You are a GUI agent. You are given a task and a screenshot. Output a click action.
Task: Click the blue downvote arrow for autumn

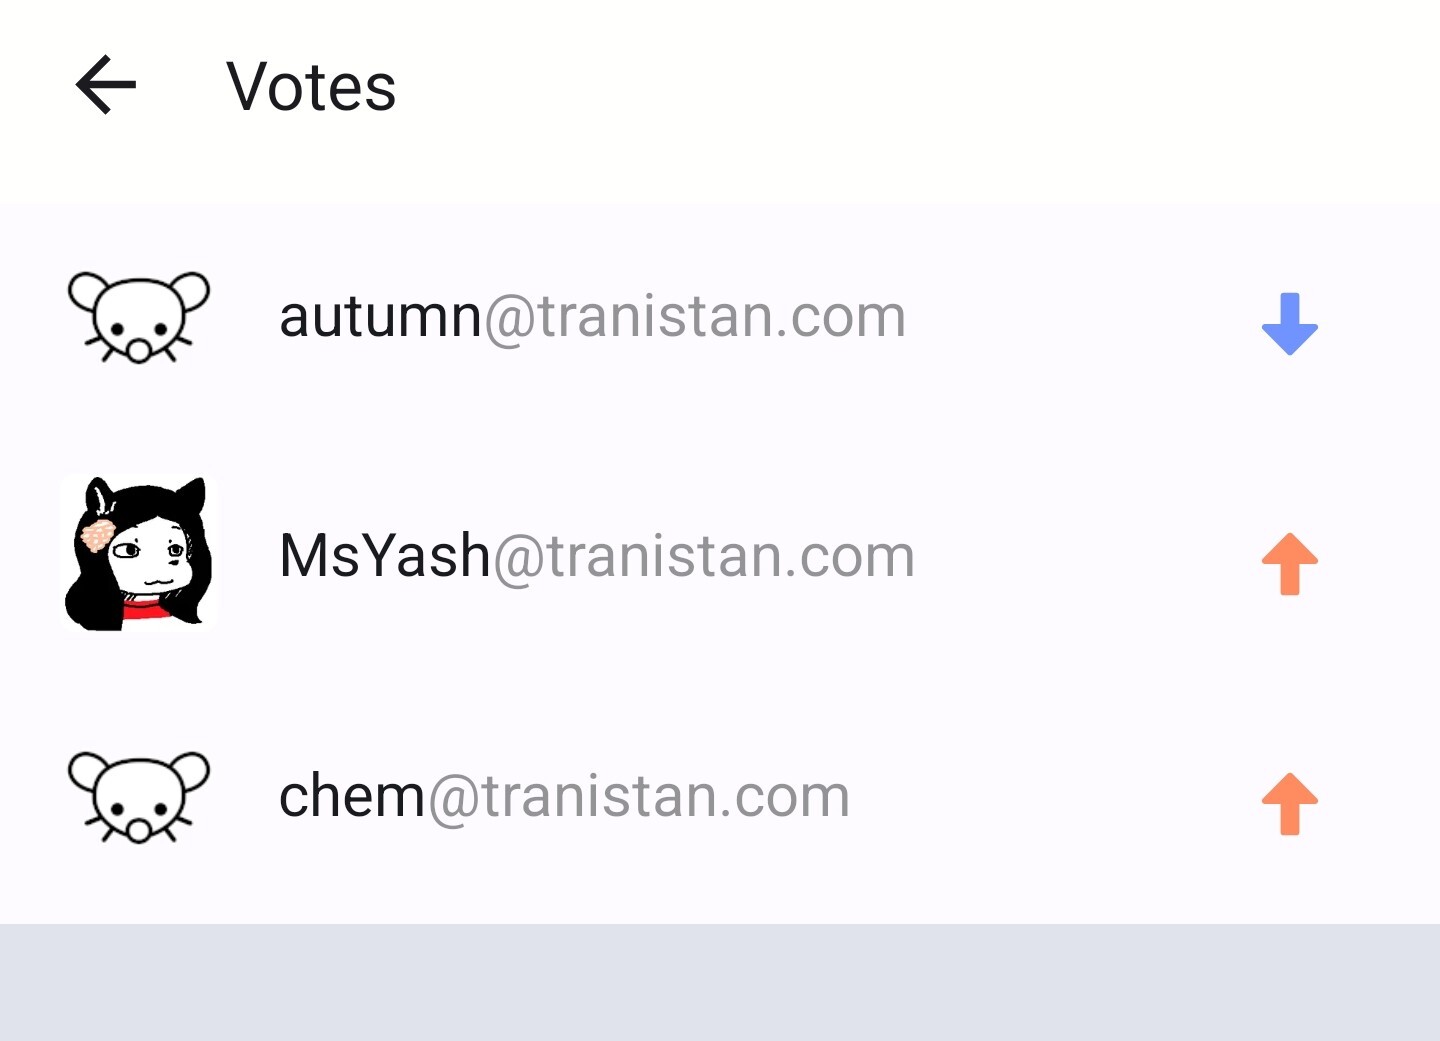1289,324
